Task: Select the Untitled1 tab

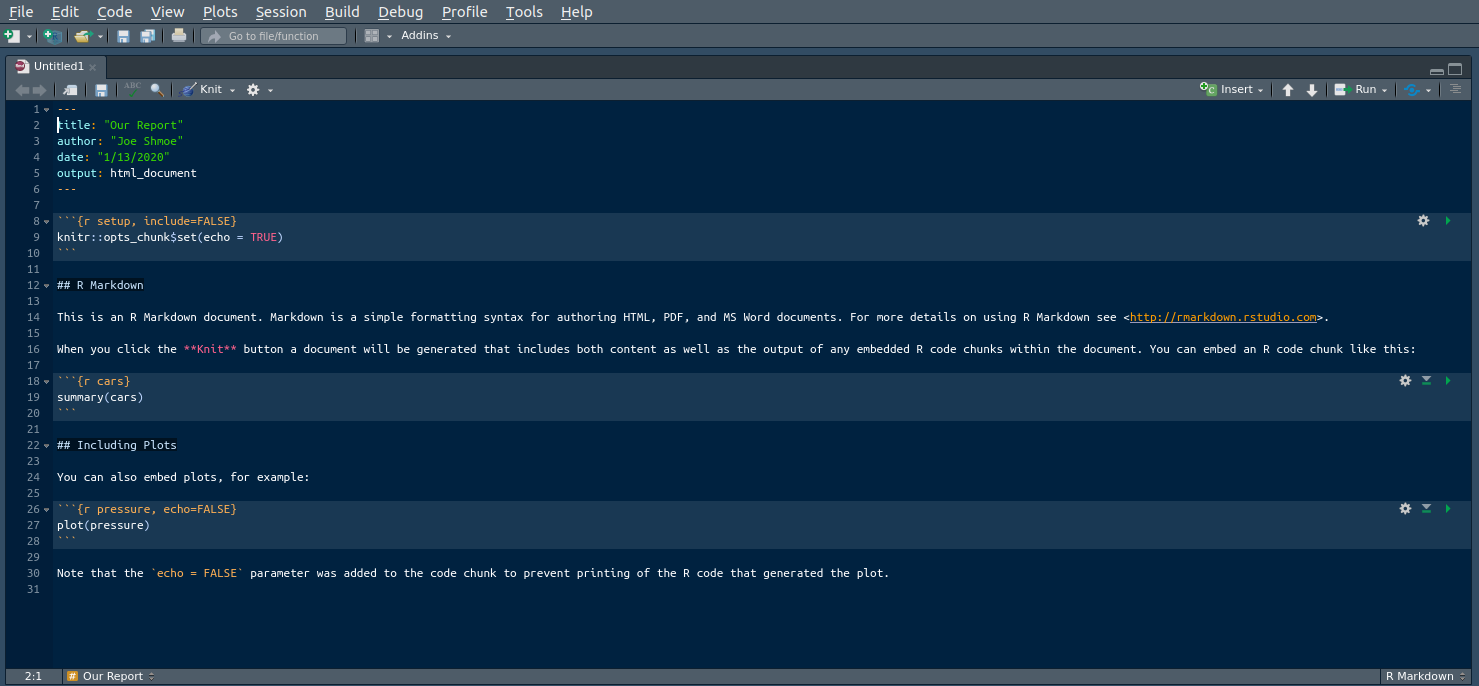Action: click(58, 66)
